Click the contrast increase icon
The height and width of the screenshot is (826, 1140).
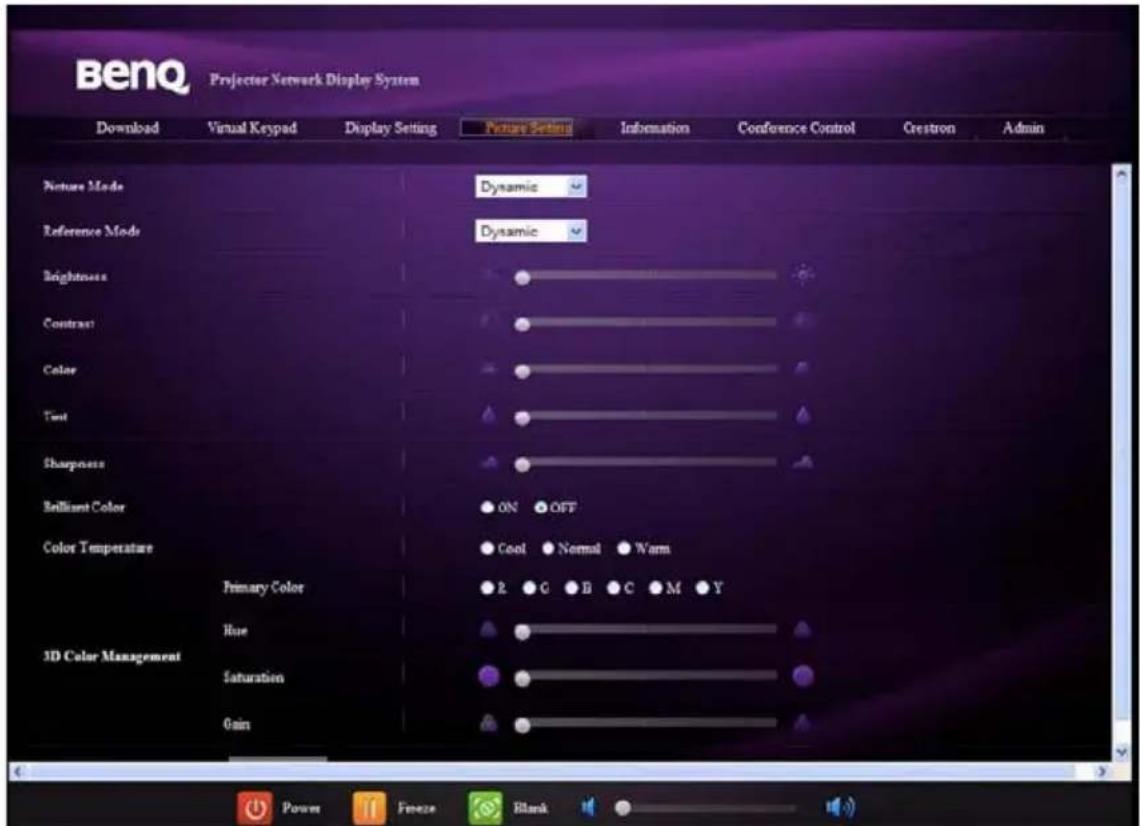tap(803, 321)
